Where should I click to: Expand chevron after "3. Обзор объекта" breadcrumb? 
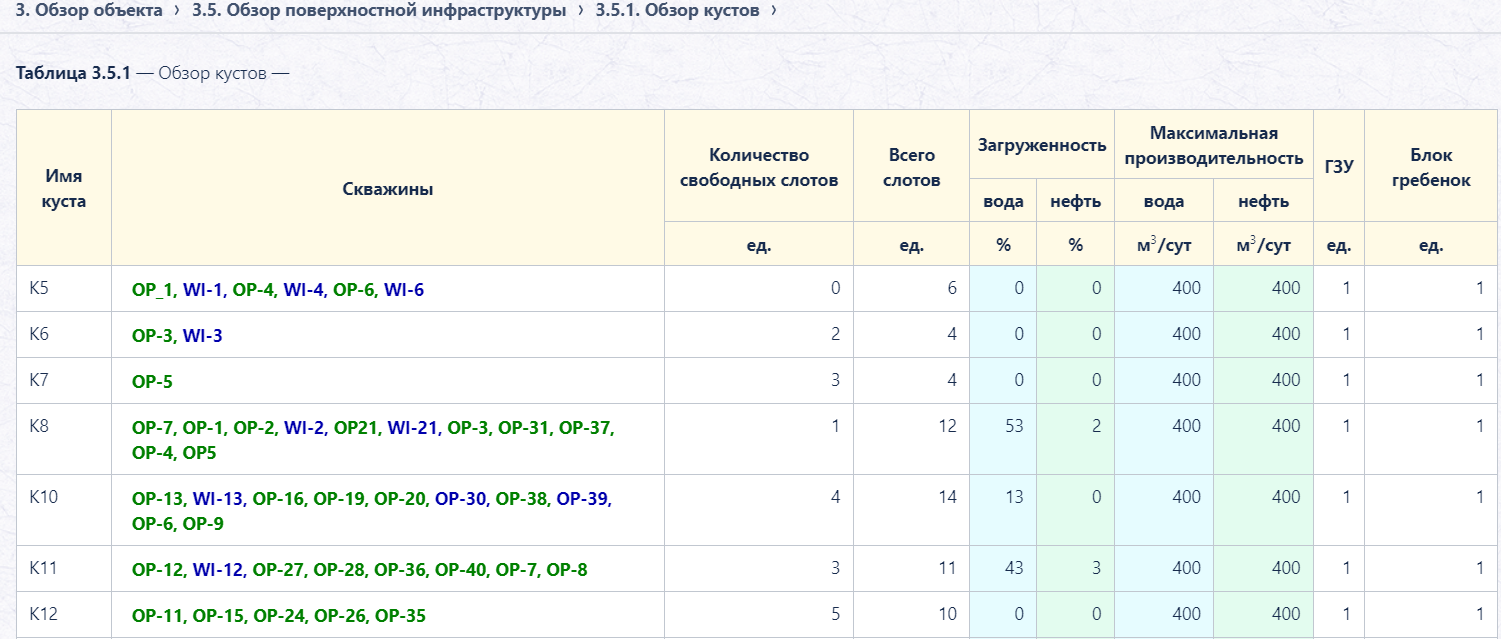point(177,10)
